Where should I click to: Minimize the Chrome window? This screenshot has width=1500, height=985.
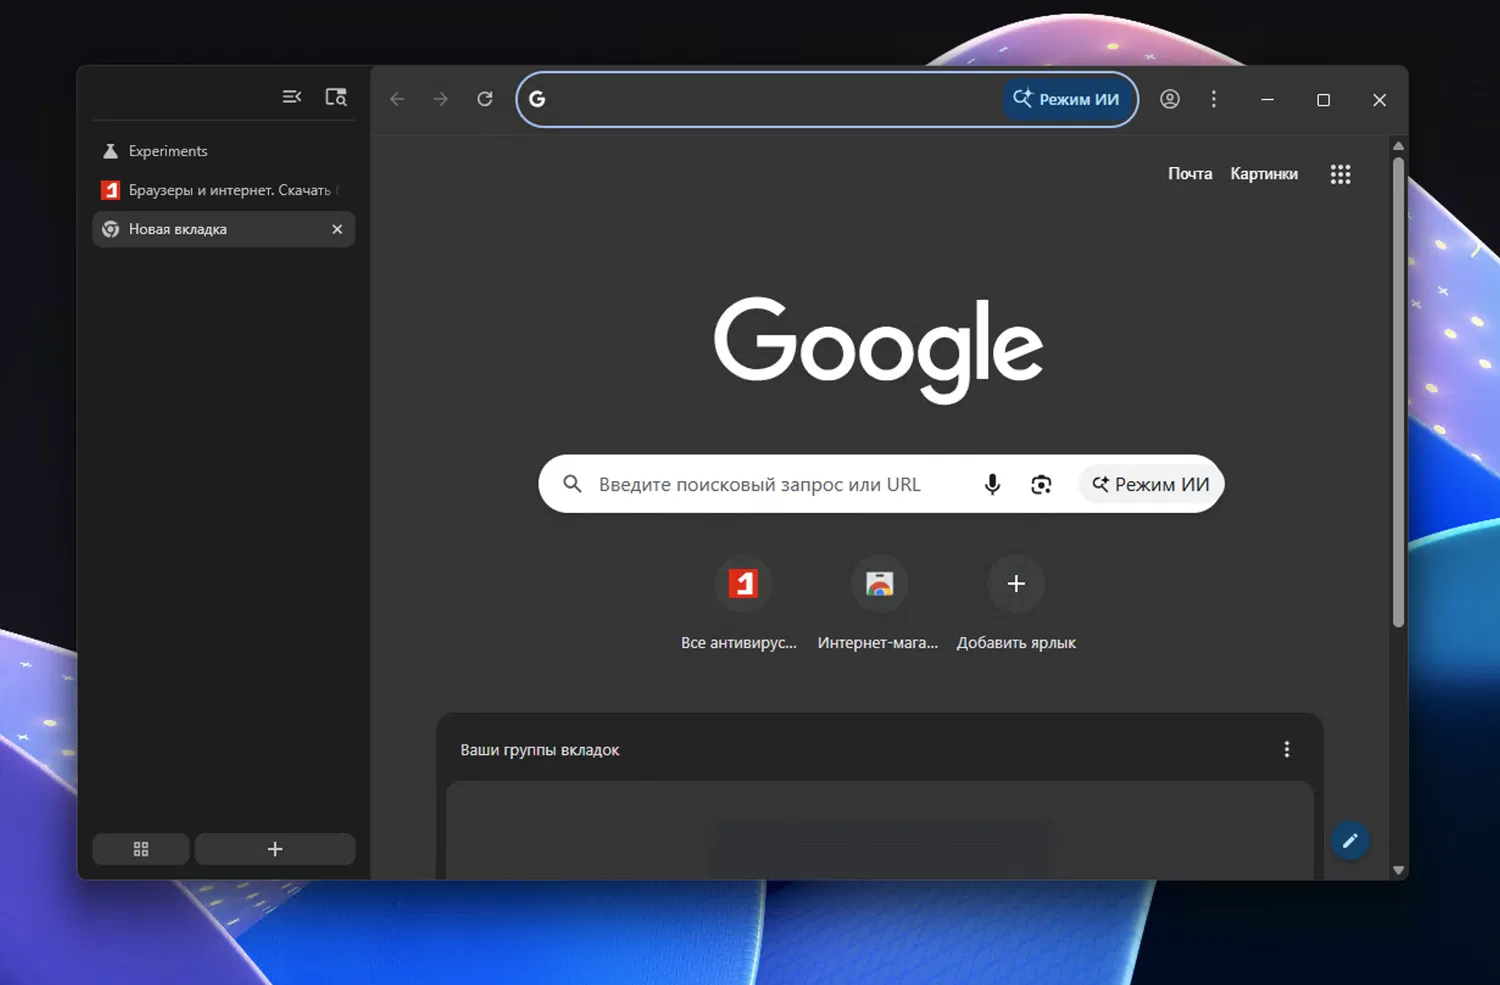click(1267, 99)
